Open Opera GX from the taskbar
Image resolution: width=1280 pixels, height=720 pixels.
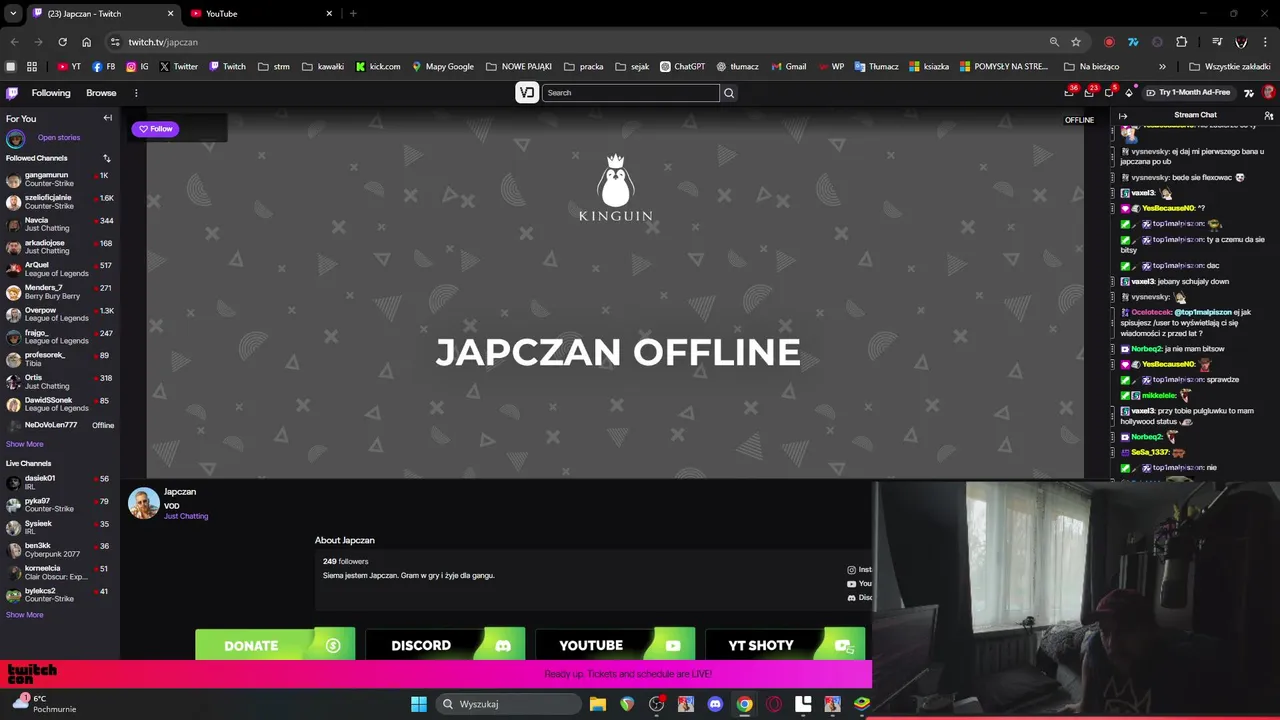click(x=774, y=704)
